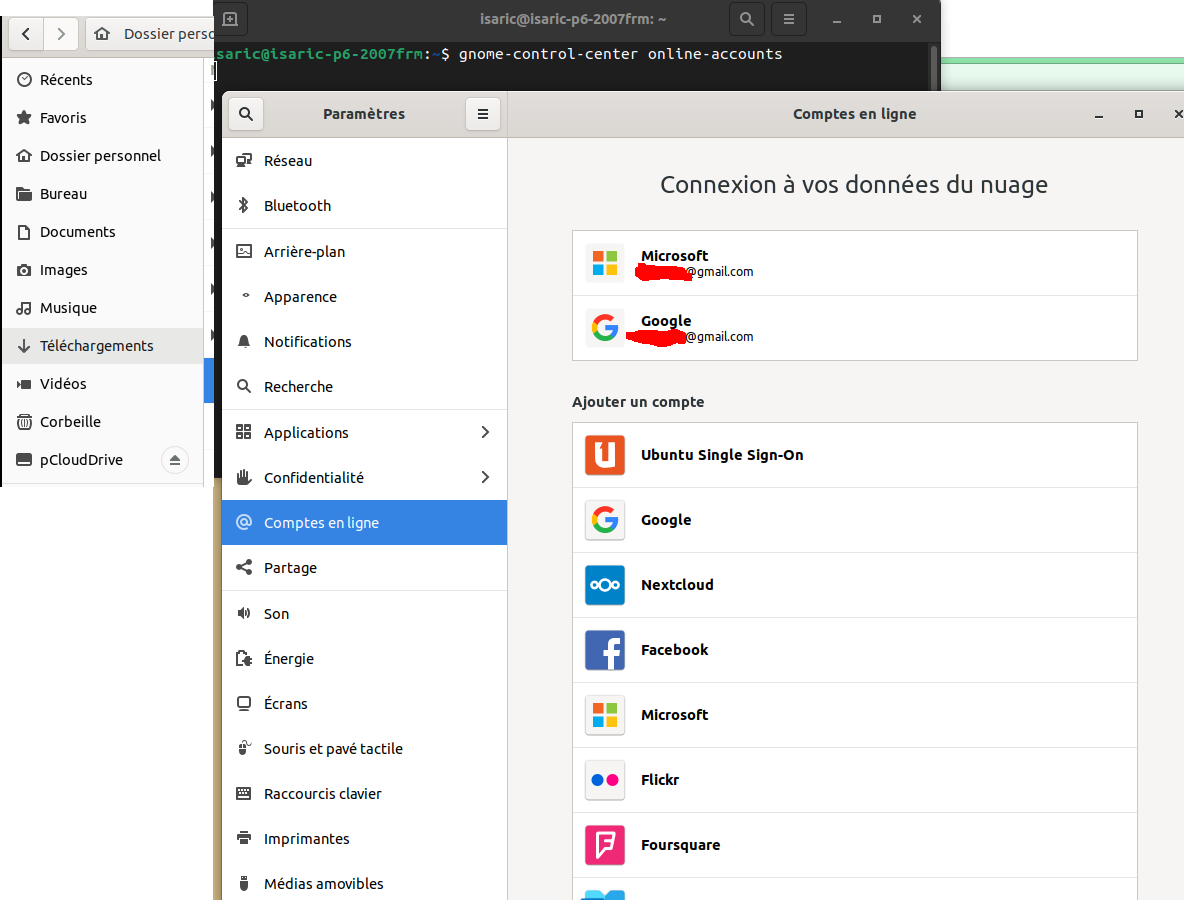Image resolution: width=1184 pixels, height=900 pixels.
Task: Open Images in file manager sidebar
Action: pyautogui.click(x=103, y=270)
